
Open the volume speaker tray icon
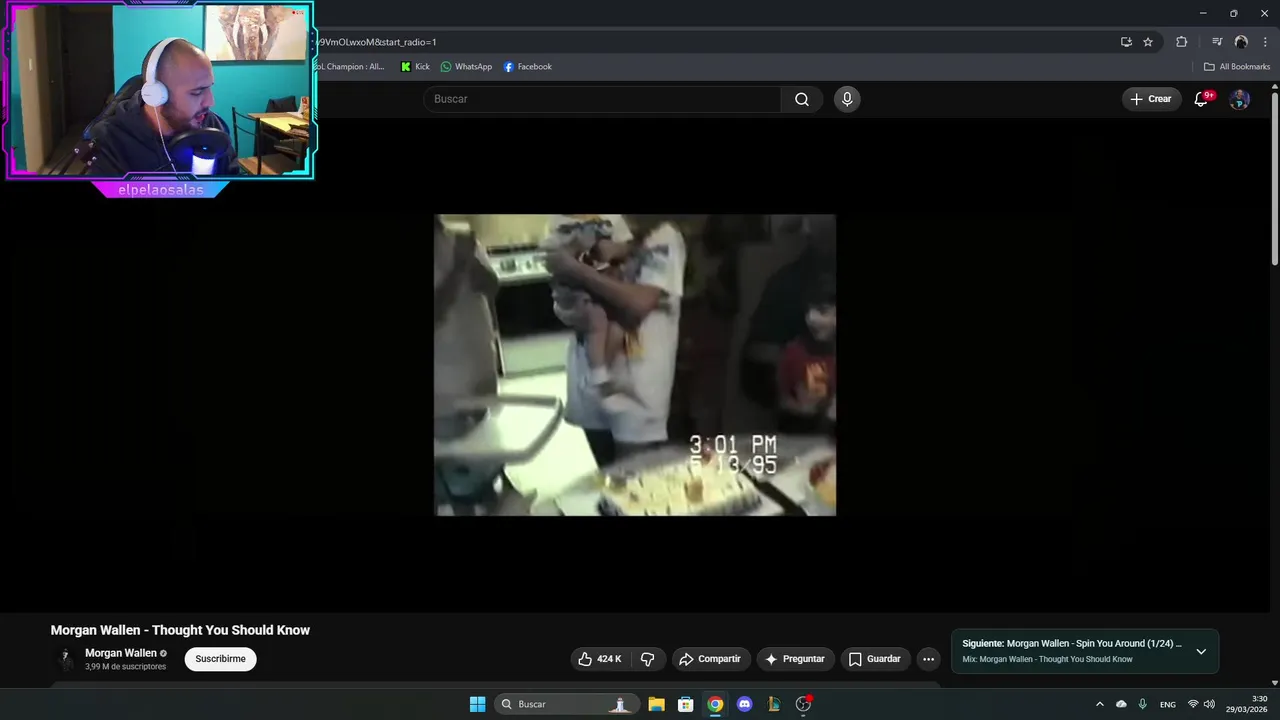click(x=1209, y=704)
